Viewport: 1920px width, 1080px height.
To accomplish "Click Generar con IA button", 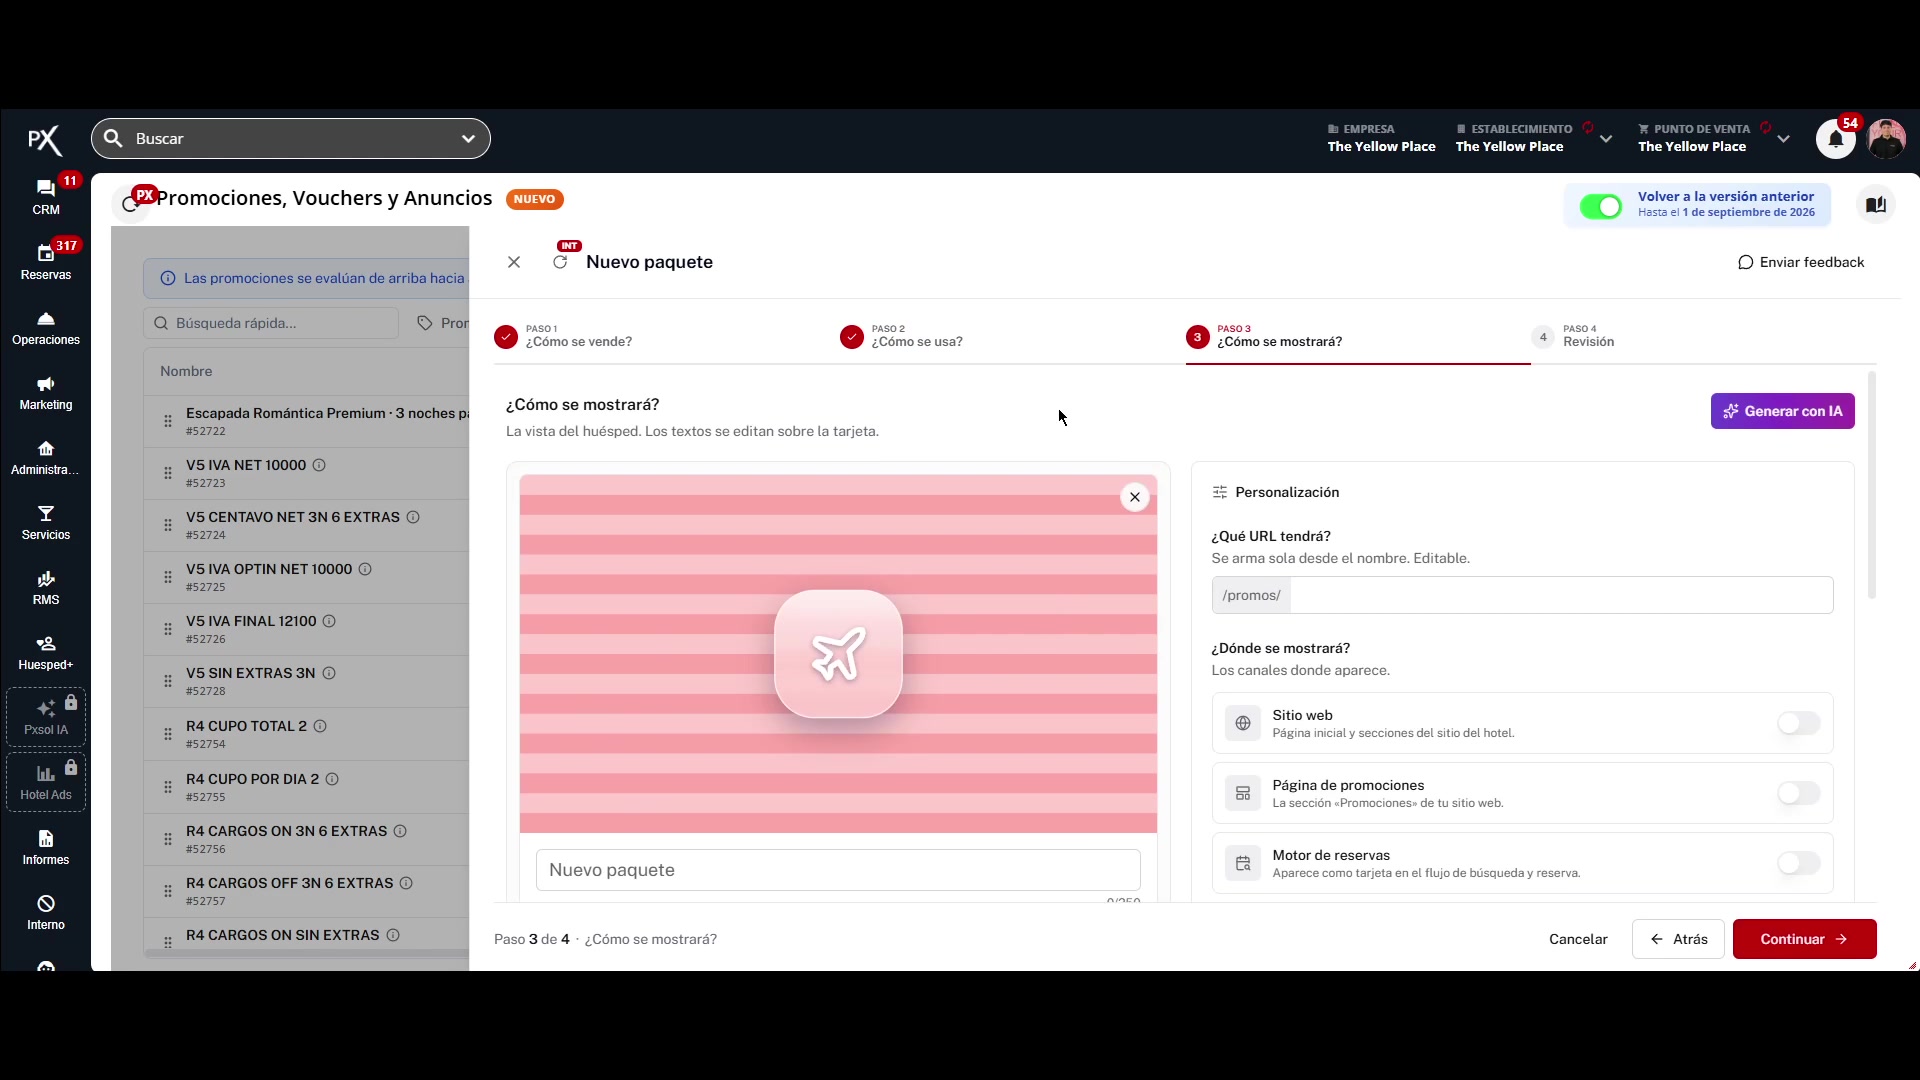I will 1782,411.
